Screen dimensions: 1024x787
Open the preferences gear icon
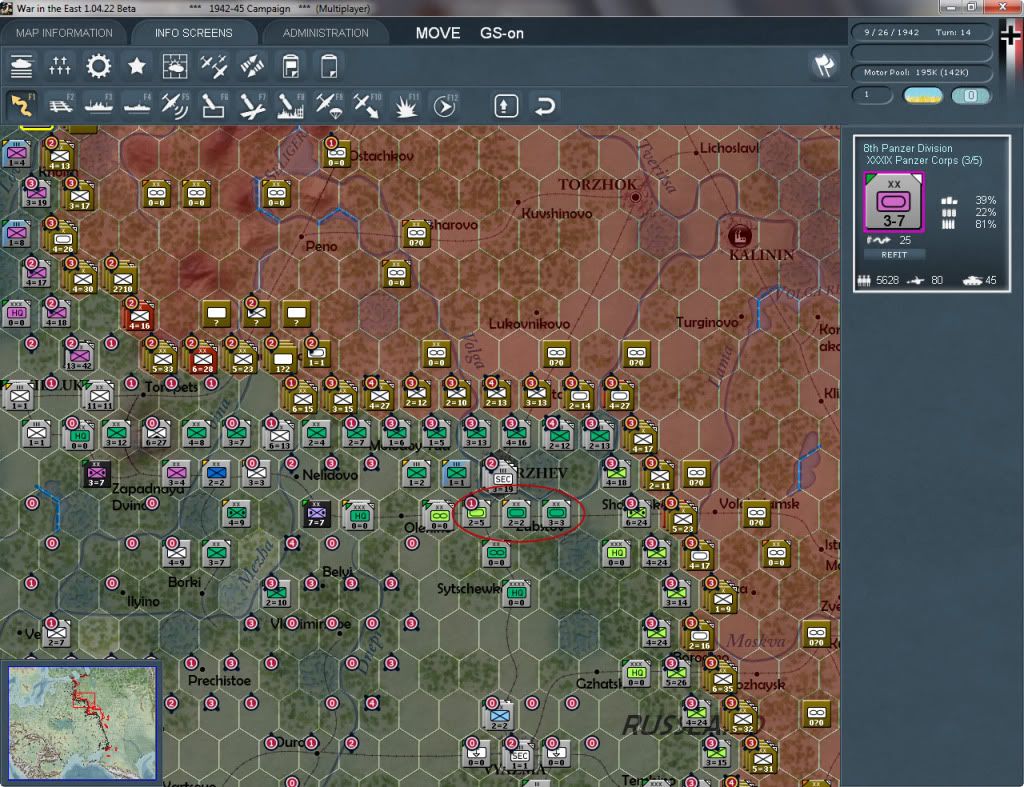(x=99, y=66)
